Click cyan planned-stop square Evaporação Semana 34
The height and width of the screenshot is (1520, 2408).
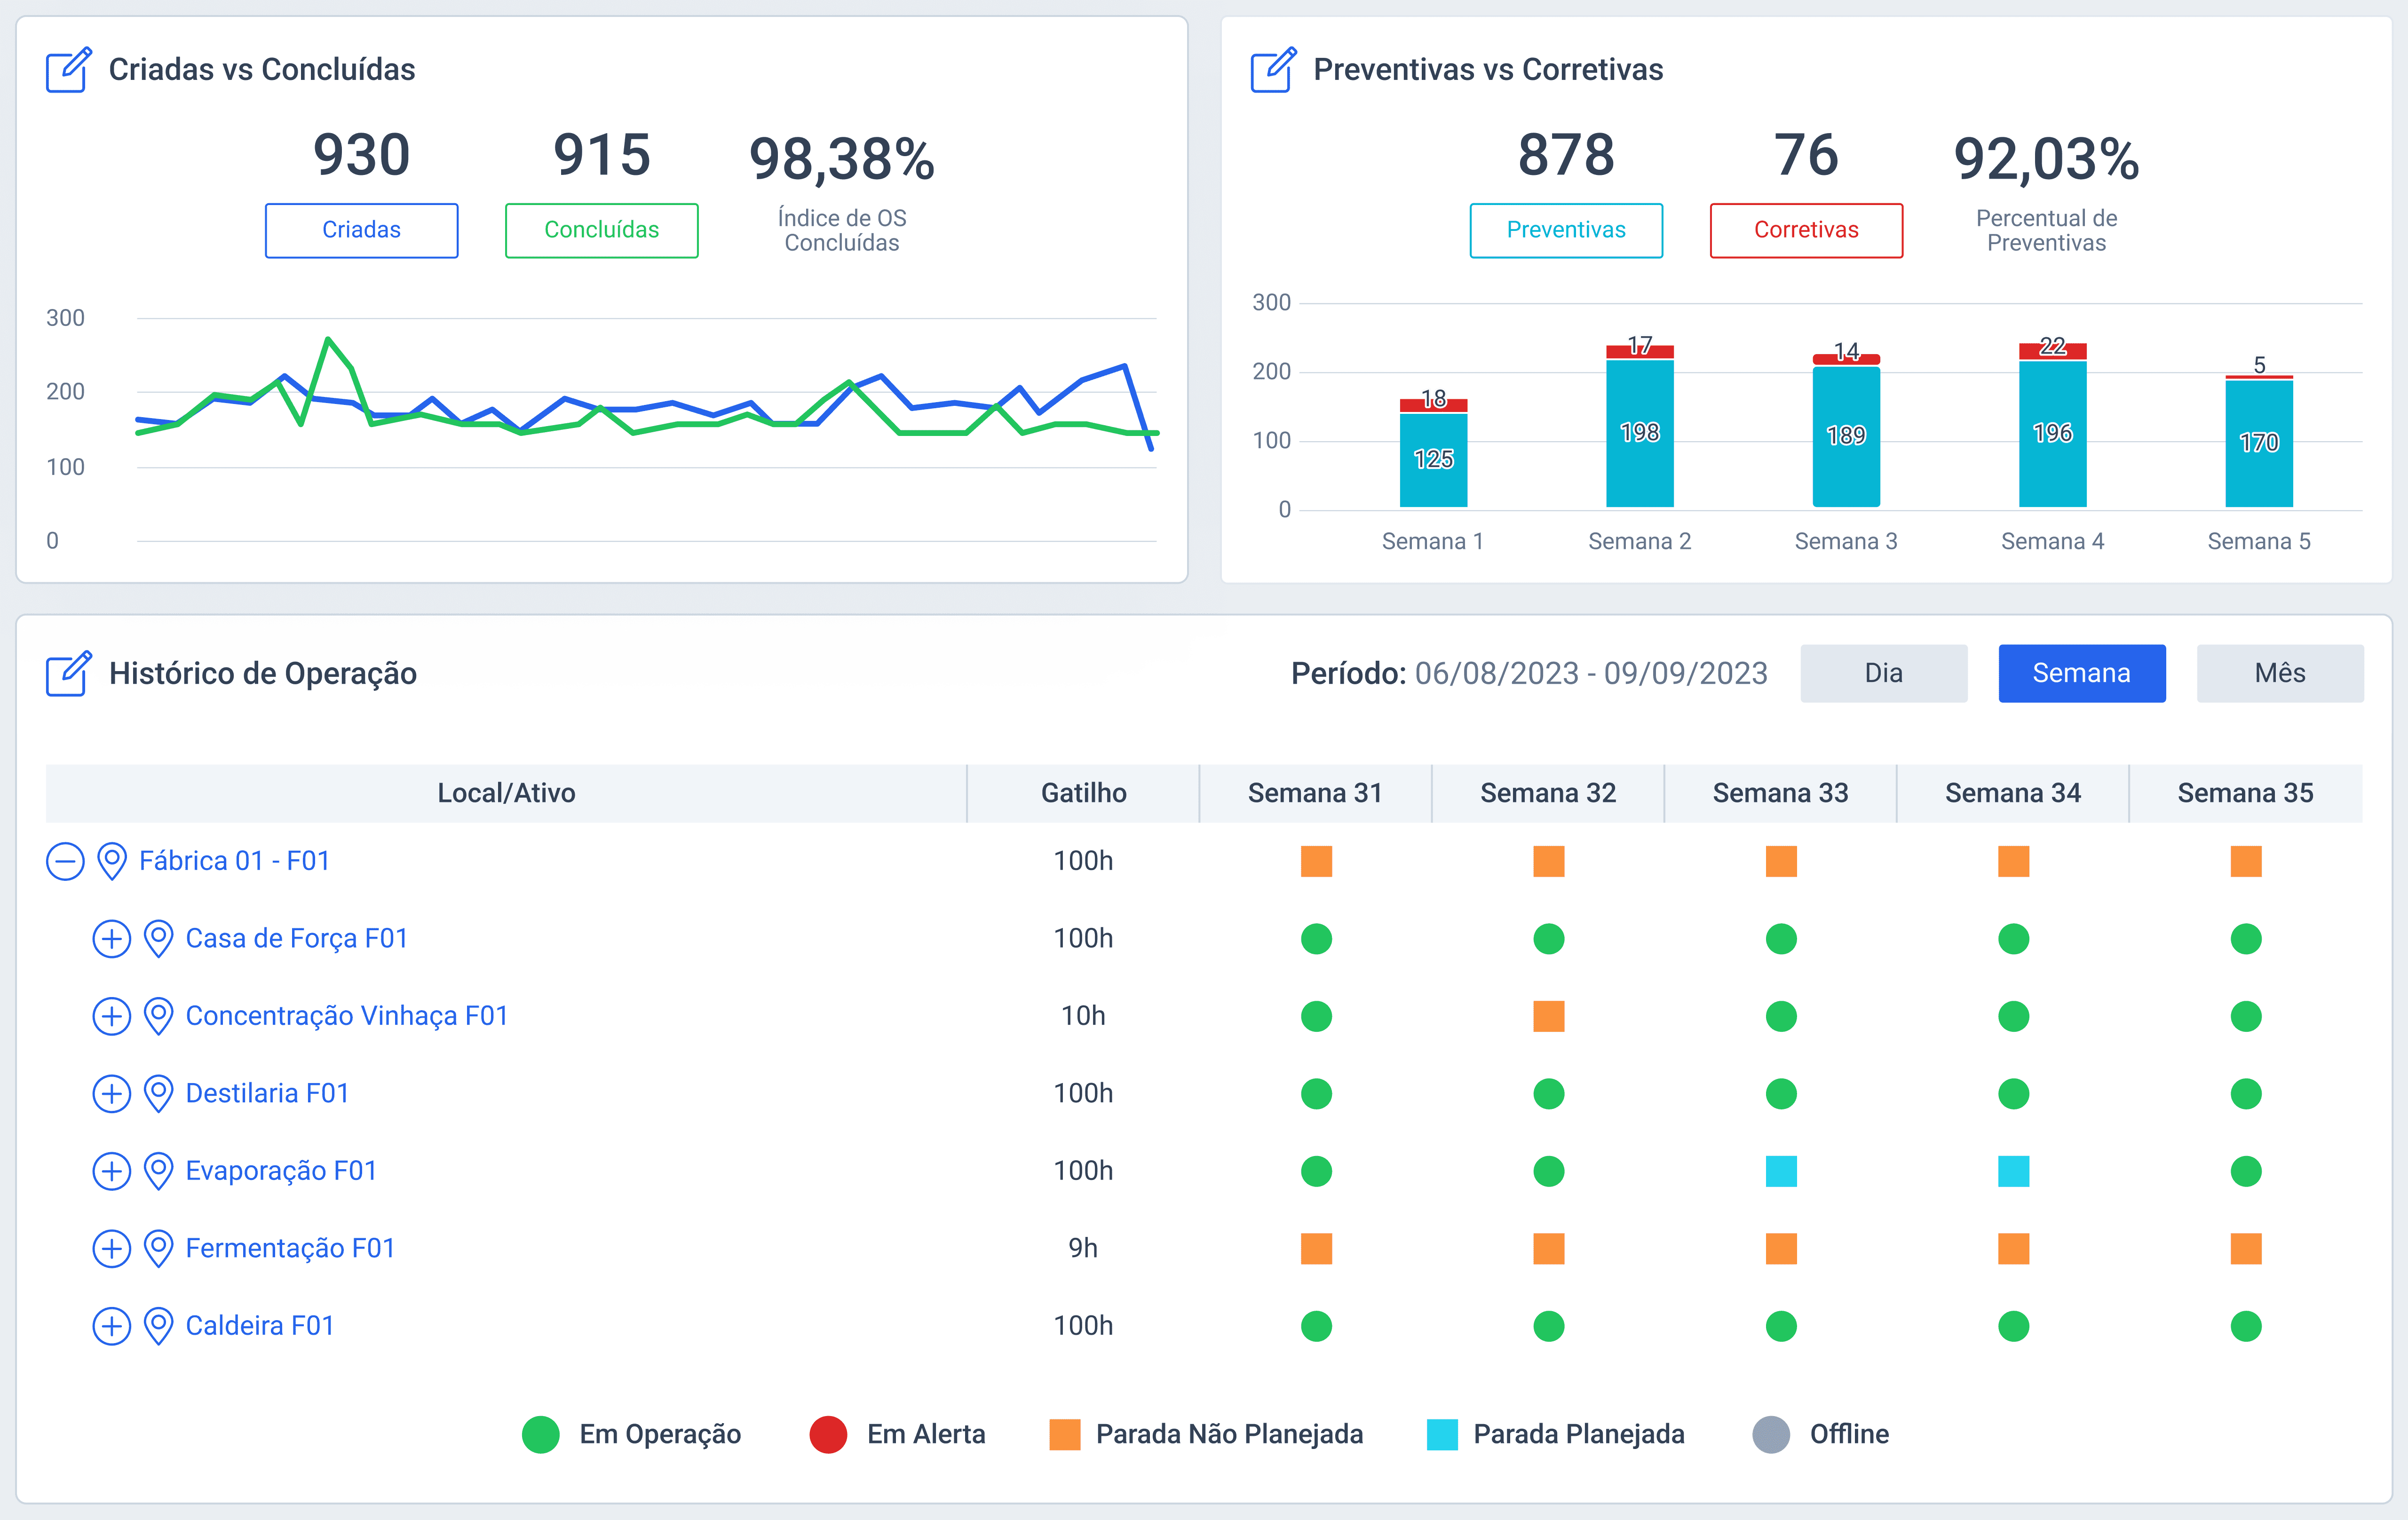pos(2013,1171)
